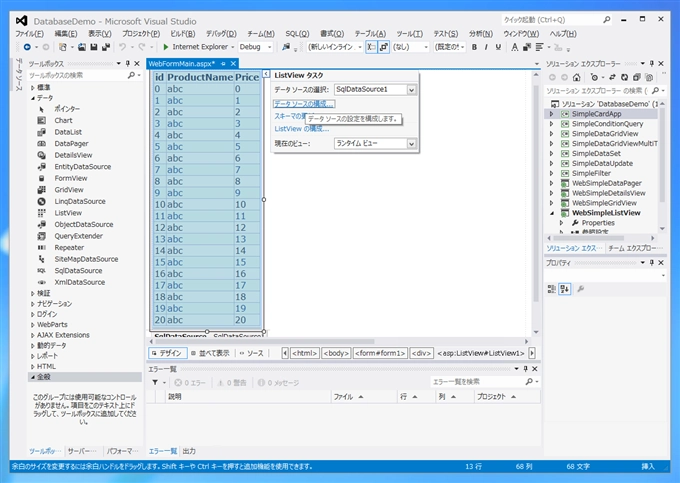Viewport: 680px width, 483px height.
Task: Expand the AJAX Extensions toolbox group
Action: tap(33, 335)
